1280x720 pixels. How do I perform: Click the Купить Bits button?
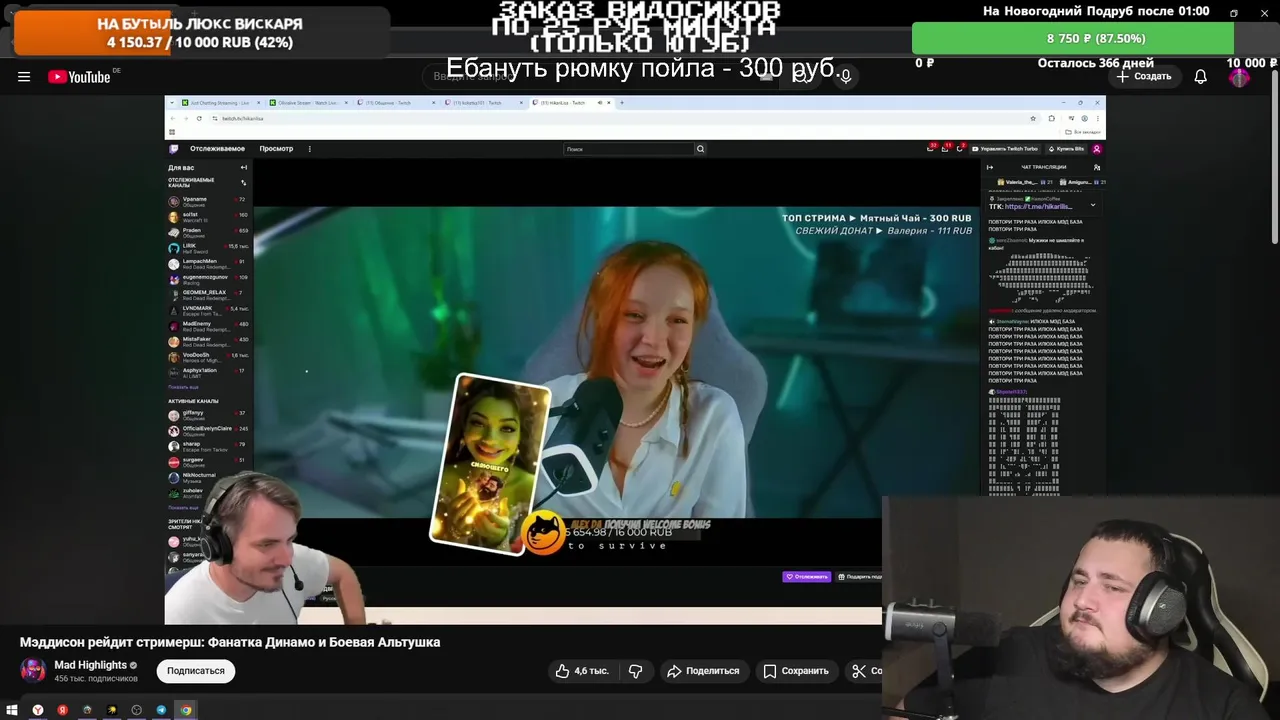click(1066, 149)
